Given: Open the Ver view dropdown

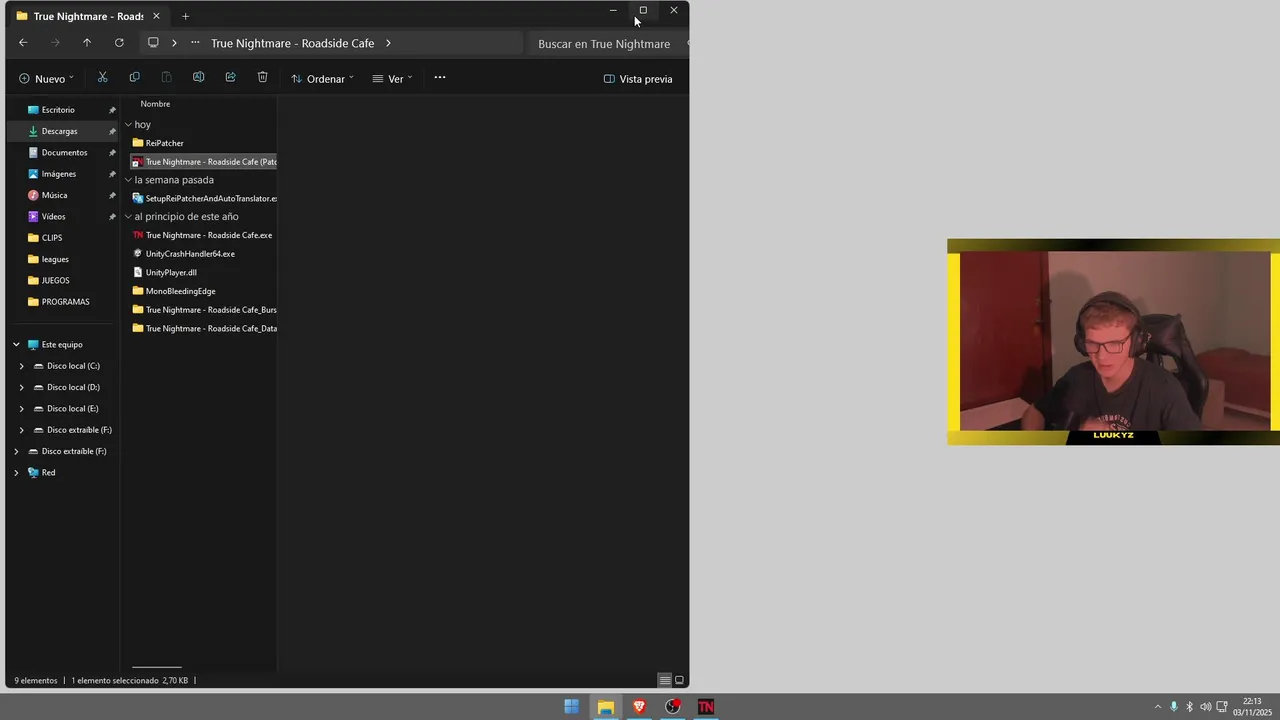Looking at the screenshot, I should coord(392,79).
